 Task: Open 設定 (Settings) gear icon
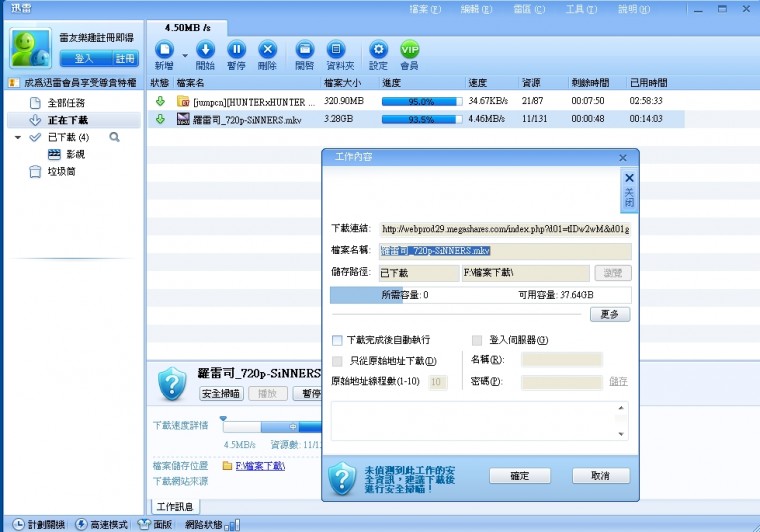[x=379, y=49]
